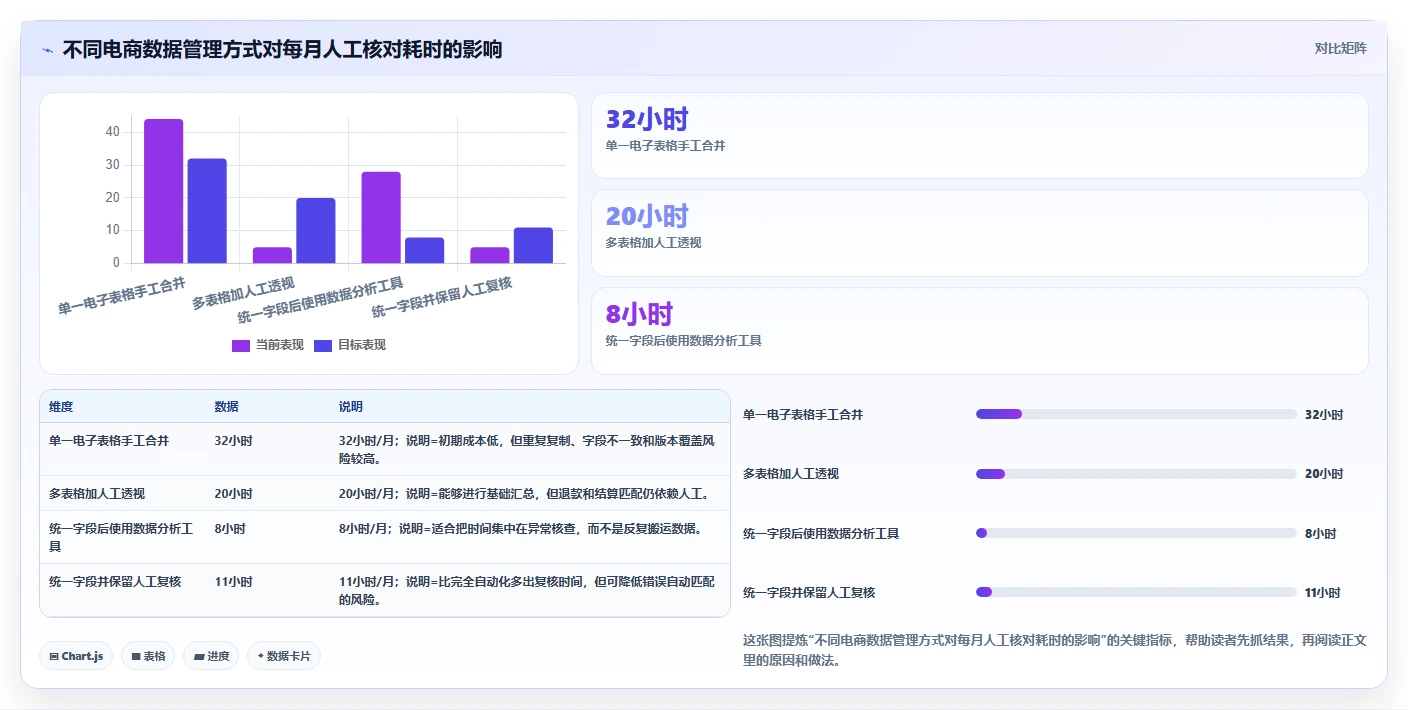
Task: Click blue bar for 多表格加人工透视
Action: coord(316,231)
